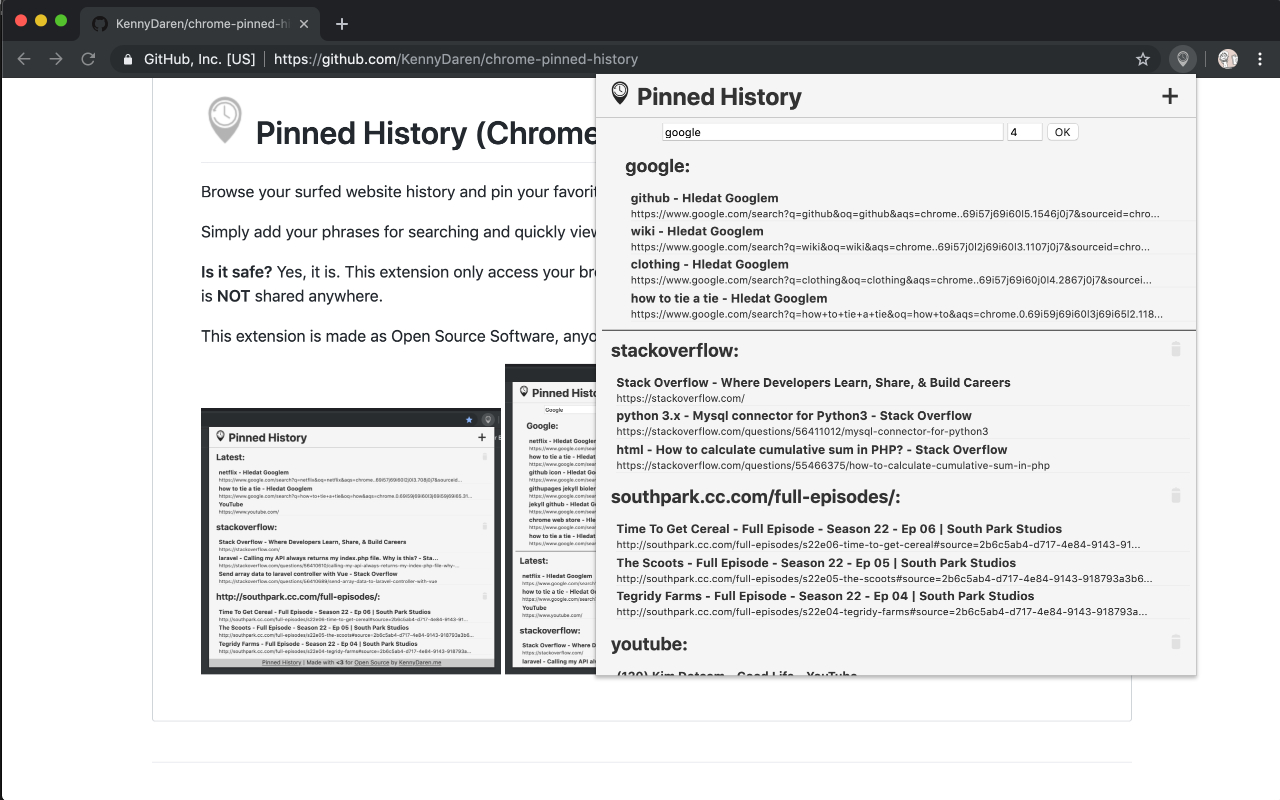Delete the youtube pinned section

[x=1176, y=642]
